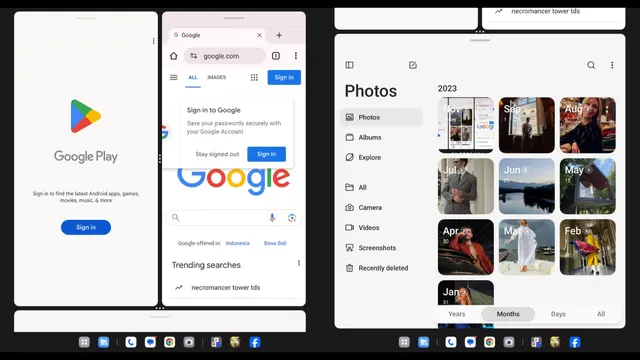Select Photos in the Photos app sidebar
Viewport: 640px width, 360px height.
pos(381,117)
